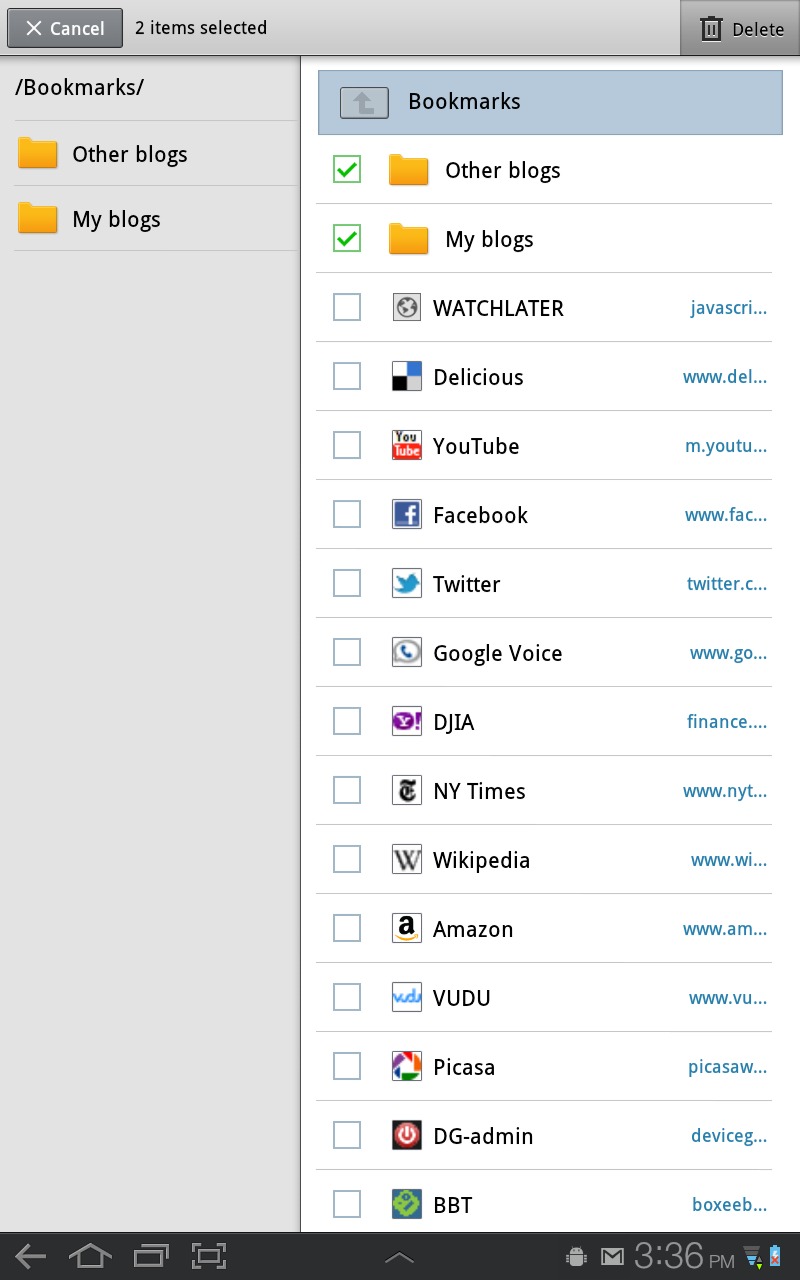Viewport: 800px width, 1280px height.
Task: Tap the Android back arrow
Action: coord(31,1256)
